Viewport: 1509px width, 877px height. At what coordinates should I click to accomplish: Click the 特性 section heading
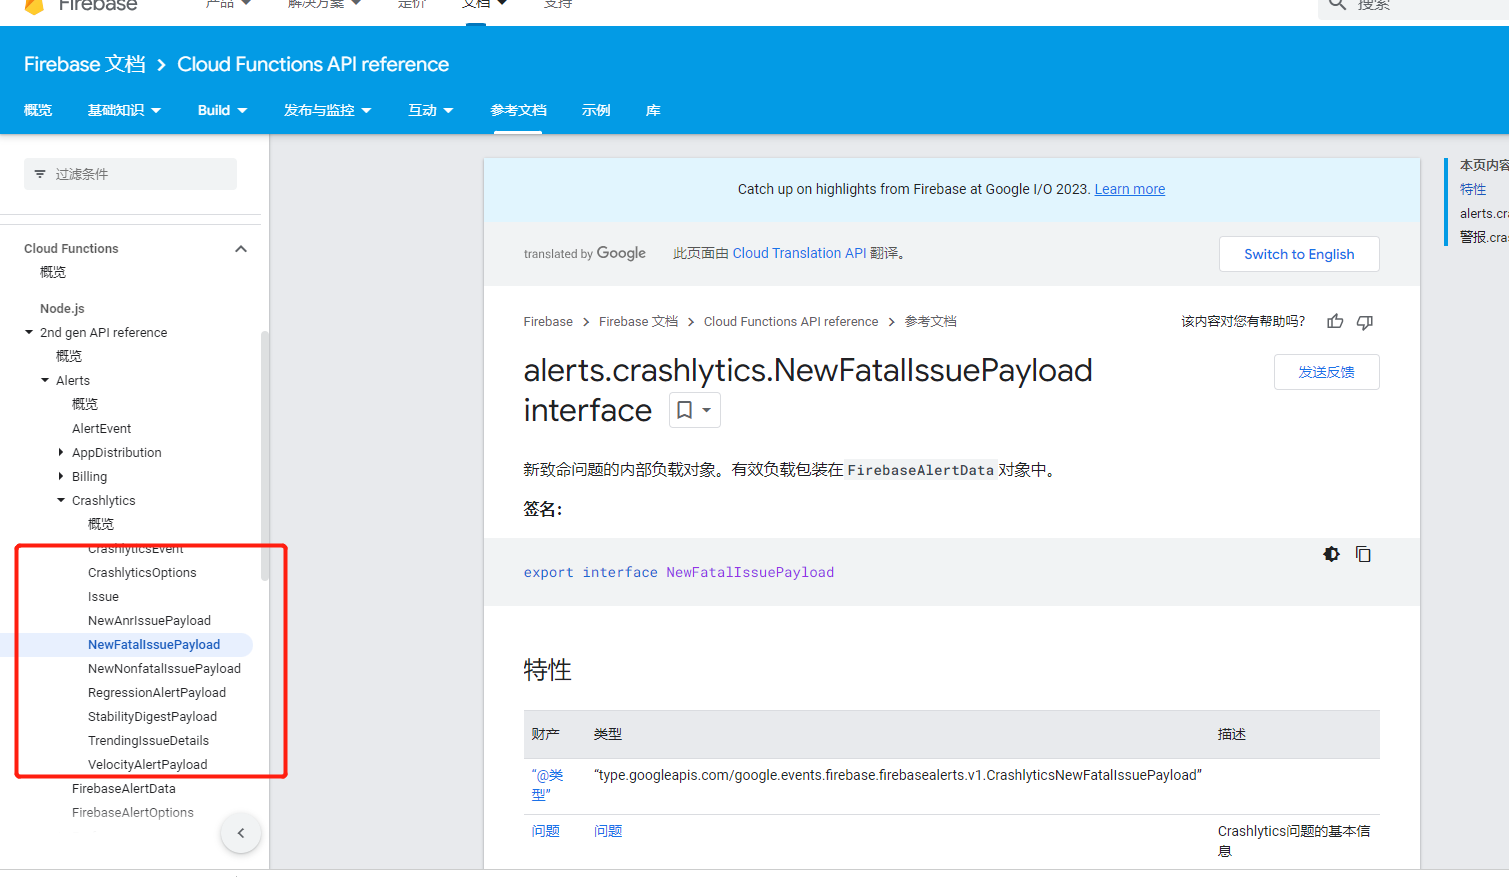pyautogui.click(x=547, y=670)
